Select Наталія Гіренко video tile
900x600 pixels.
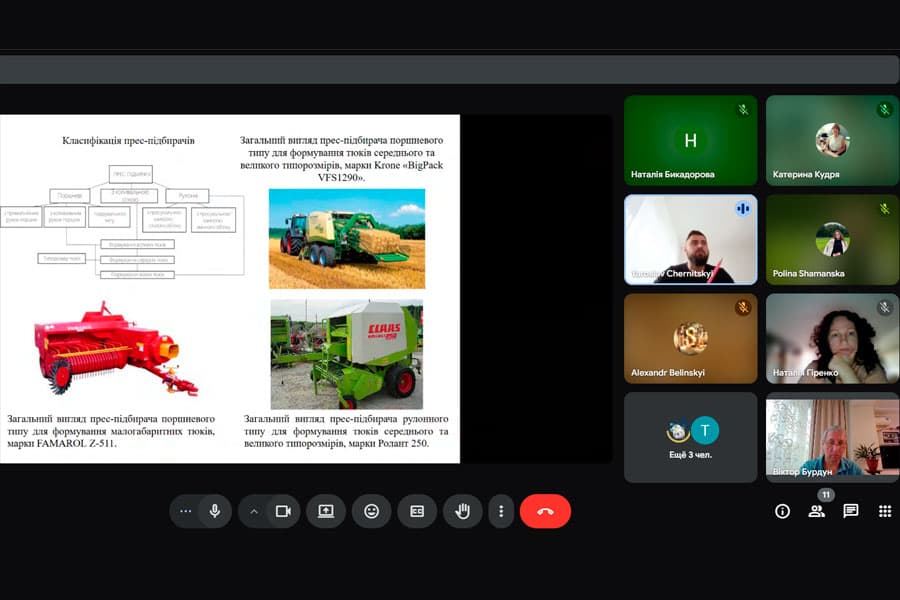(x=832, y=338)
